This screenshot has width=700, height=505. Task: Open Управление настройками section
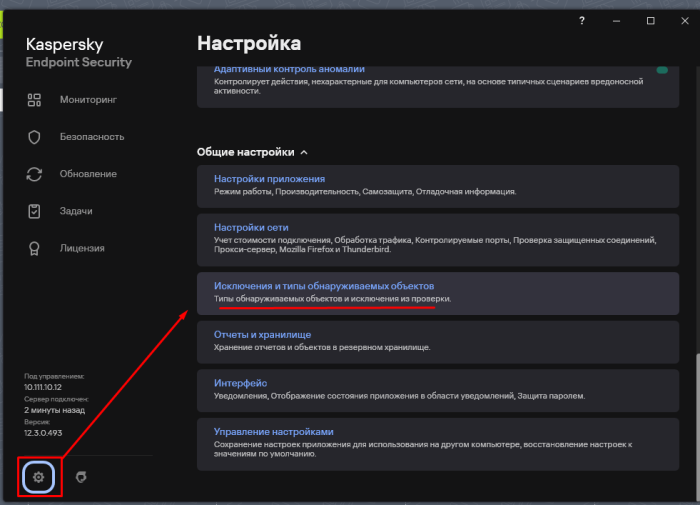273,432
